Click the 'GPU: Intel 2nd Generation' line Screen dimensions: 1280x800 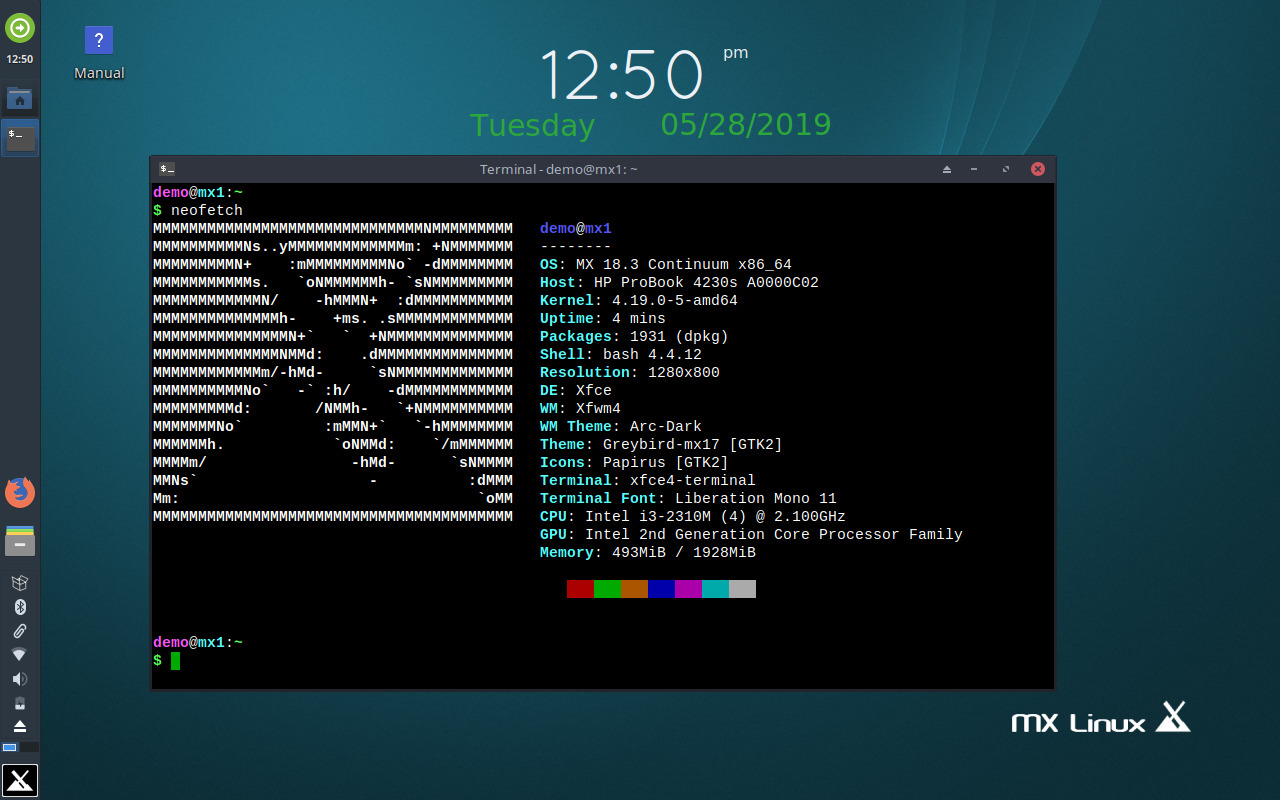pyautogui.click(x=751, y=535)
